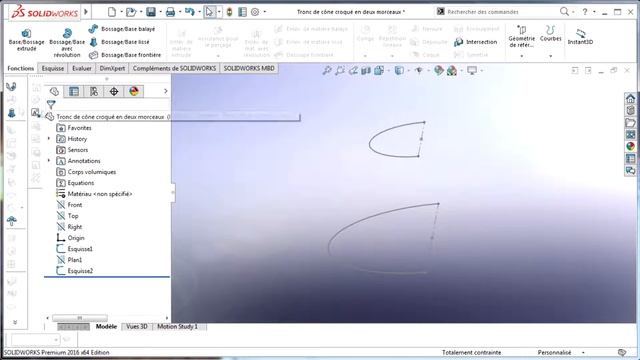Show the FeatureManager design tree tab
The image size is (640, 360).
tap(54, 91)
